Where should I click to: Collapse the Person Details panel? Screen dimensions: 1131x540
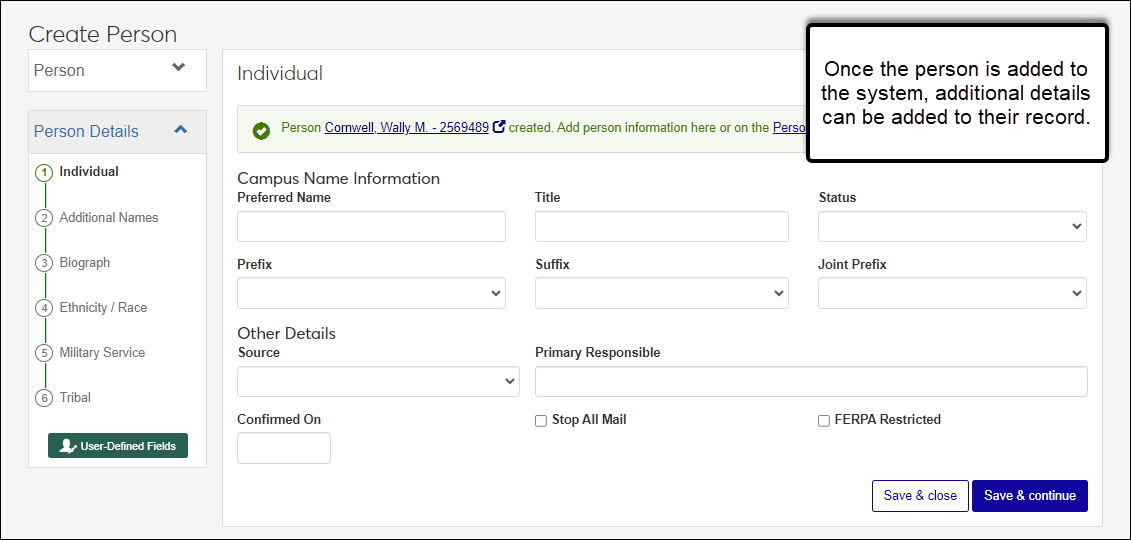[180, 130]
